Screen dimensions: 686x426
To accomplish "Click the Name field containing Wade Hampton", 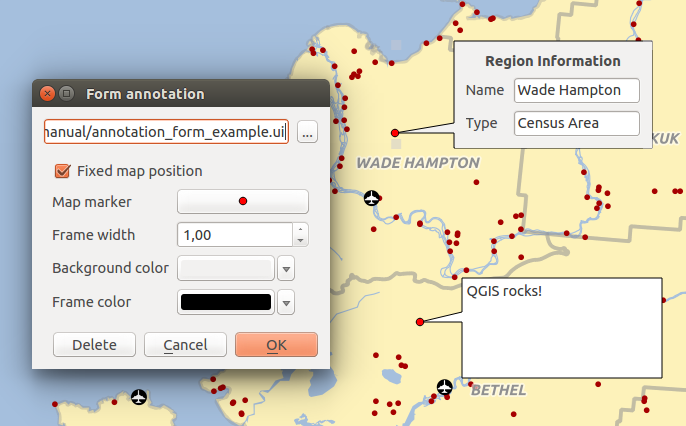I will point(576,90).
